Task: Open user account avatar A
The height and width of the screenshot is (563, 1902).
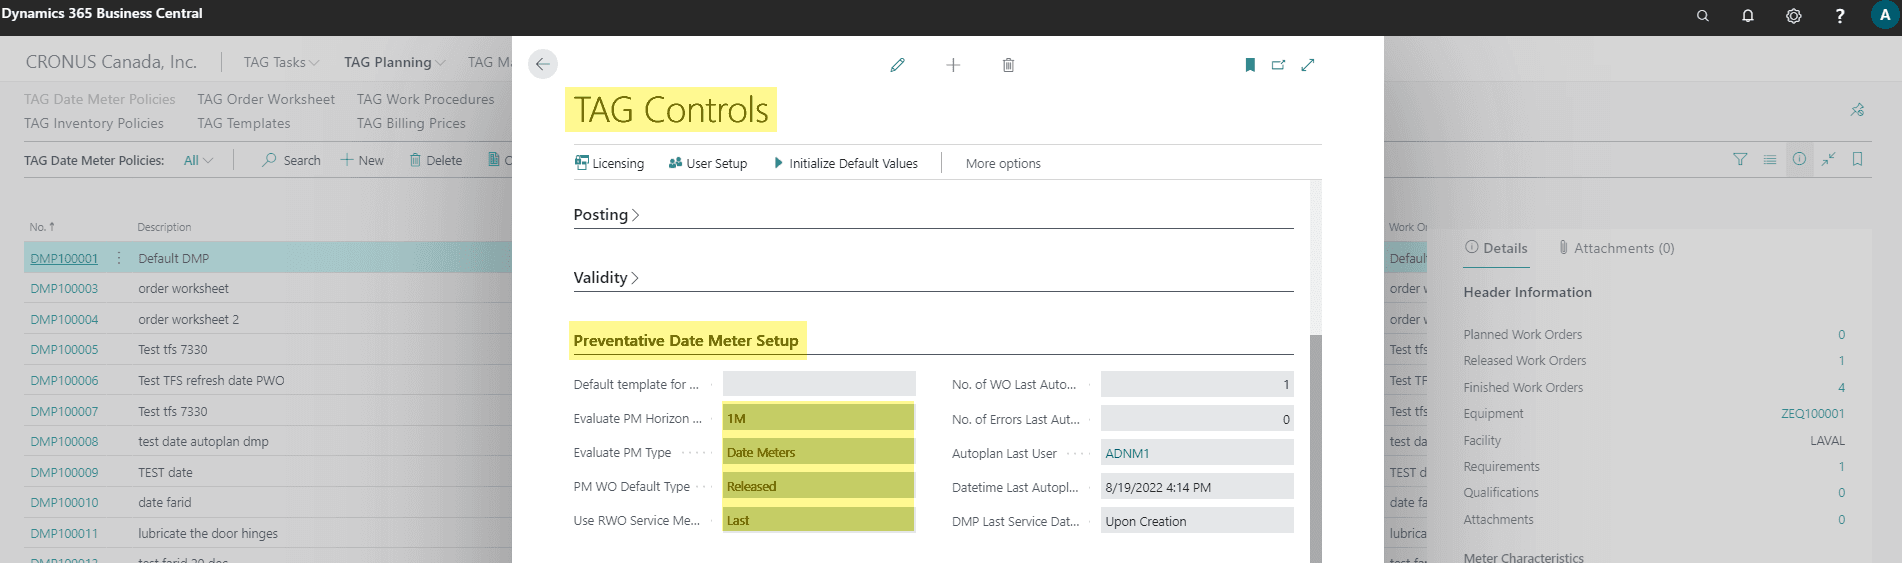Action: point(1885,16)
